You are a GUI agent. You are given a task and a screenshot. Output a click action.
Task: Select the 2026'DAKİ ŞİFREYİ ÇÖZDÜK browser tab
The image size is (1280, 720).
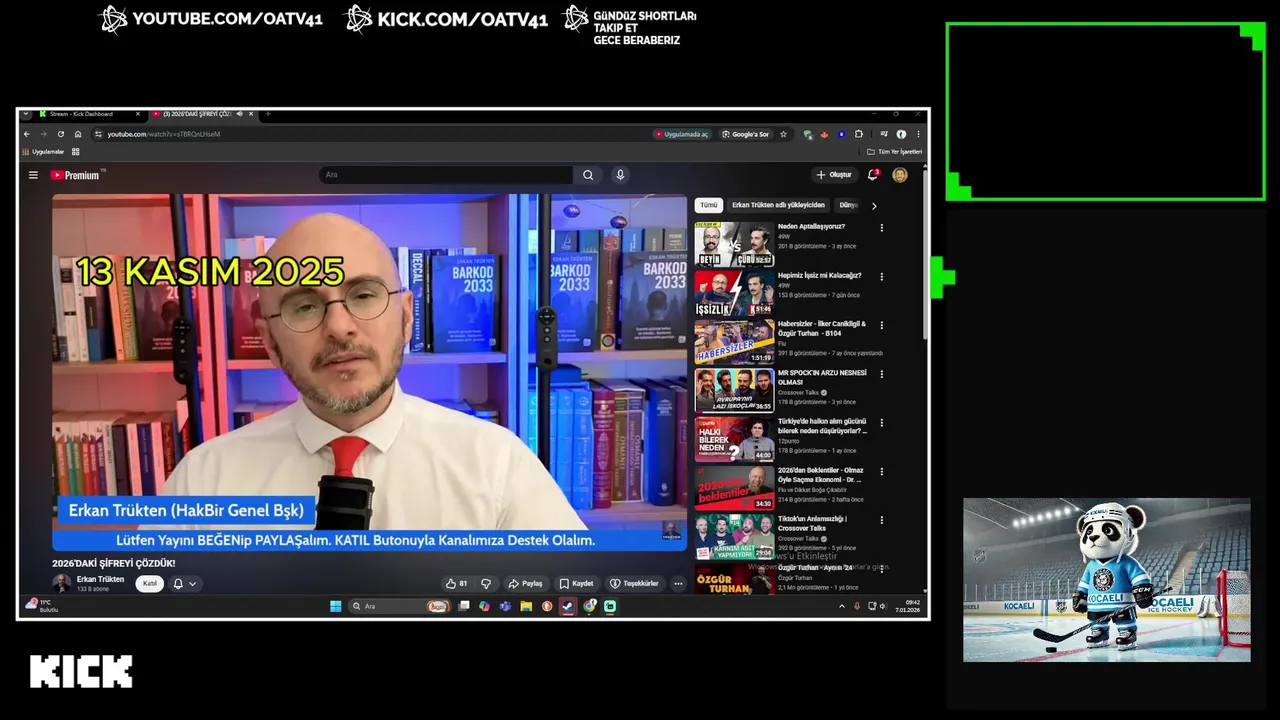(203, 114)
